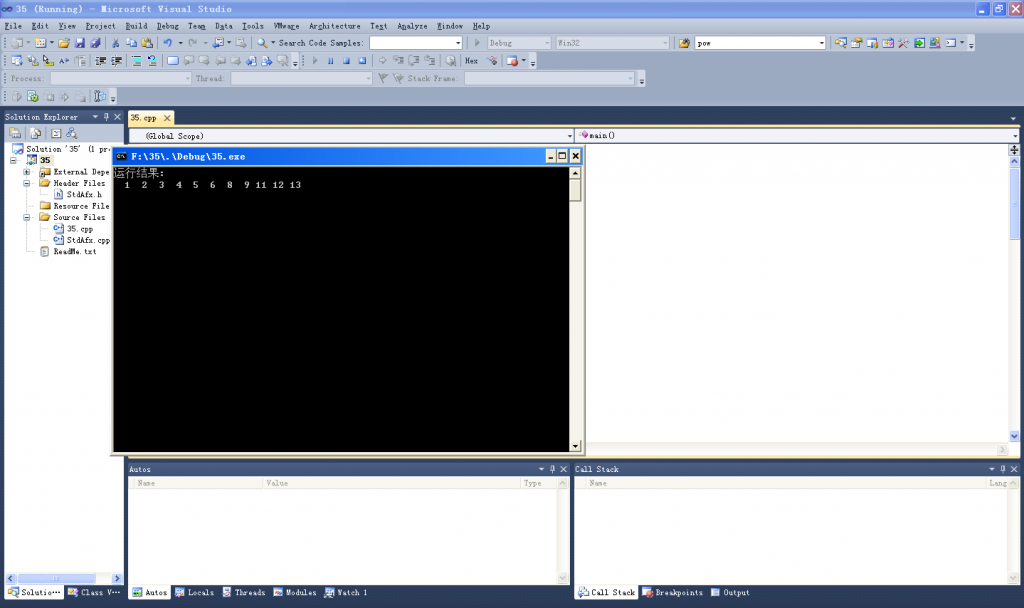Open the Debug menu
Image resolution: width=1024 pixels, height=608 pixels.
(168, 25)
